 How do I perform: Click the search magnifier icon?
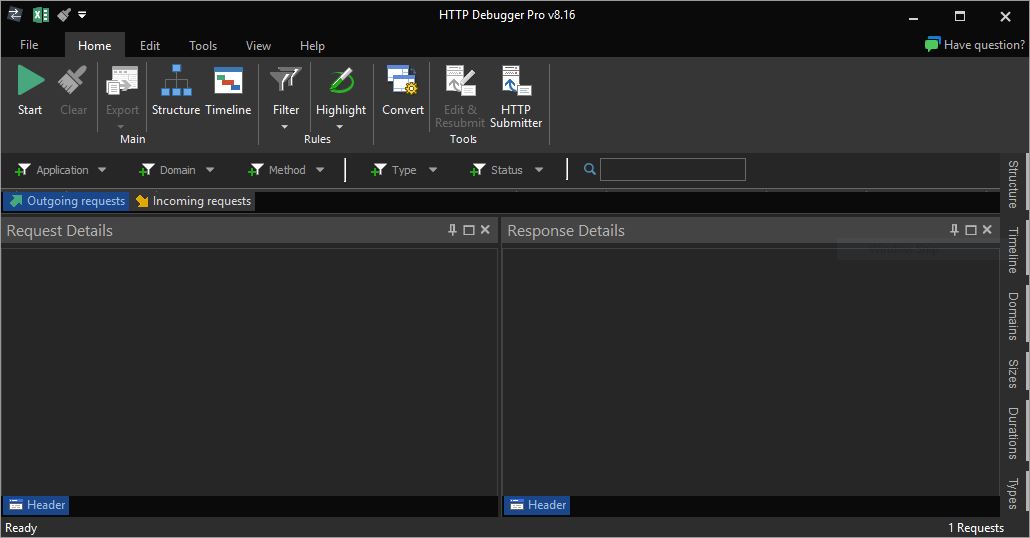pyautogui.click(x=590, y=169)
